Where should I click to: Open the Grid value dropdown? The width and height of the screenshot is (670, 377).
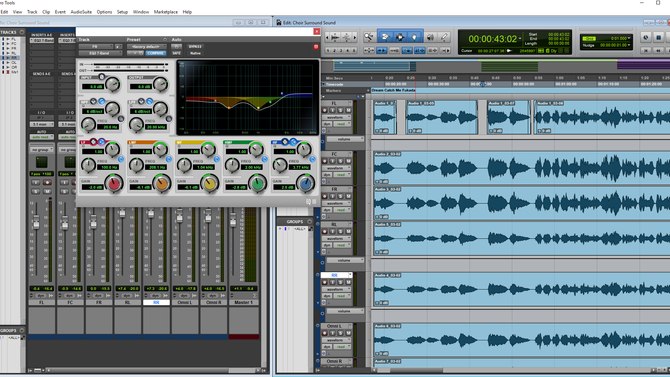[629, 38]
